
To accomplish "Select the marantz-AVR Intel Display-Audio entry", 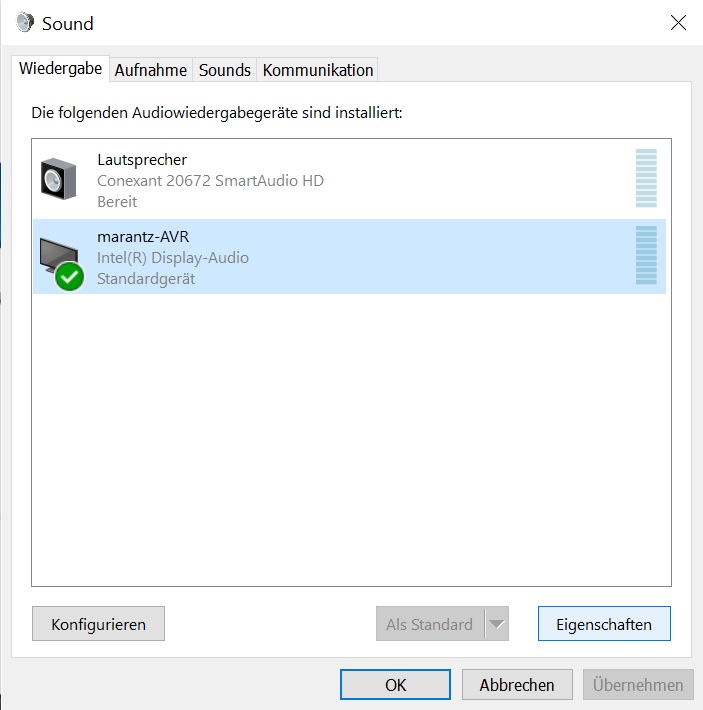I will (x=349, y=256).
